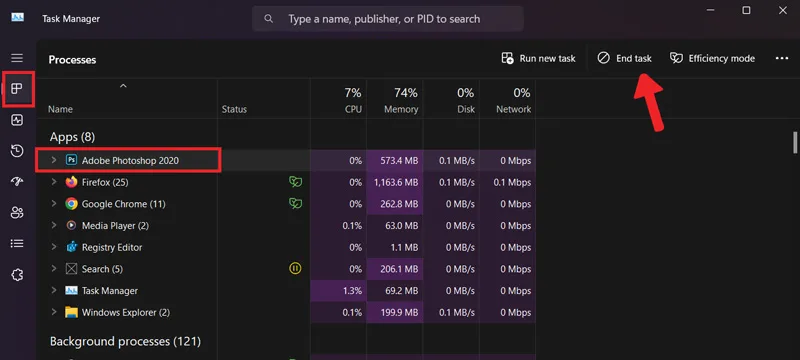The image size is (800, 360).
Task: Maximize the Task Manager window
Action: tap(746, 10)
